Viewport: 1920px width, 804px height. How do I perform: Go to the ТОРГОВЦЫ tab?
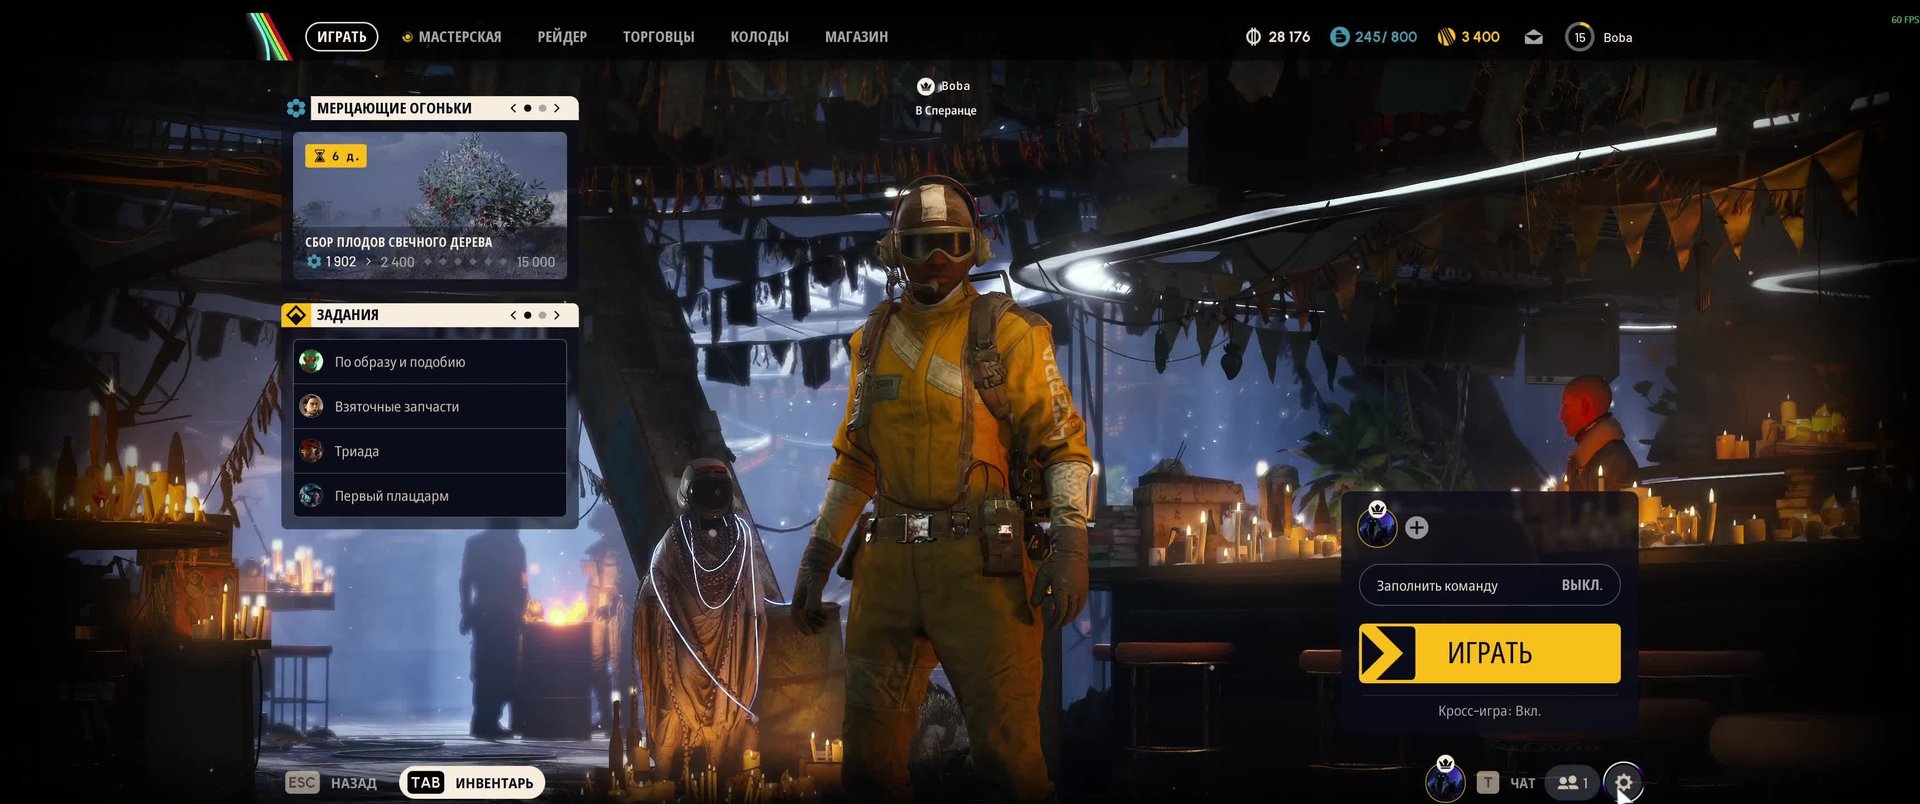[658, 37]
